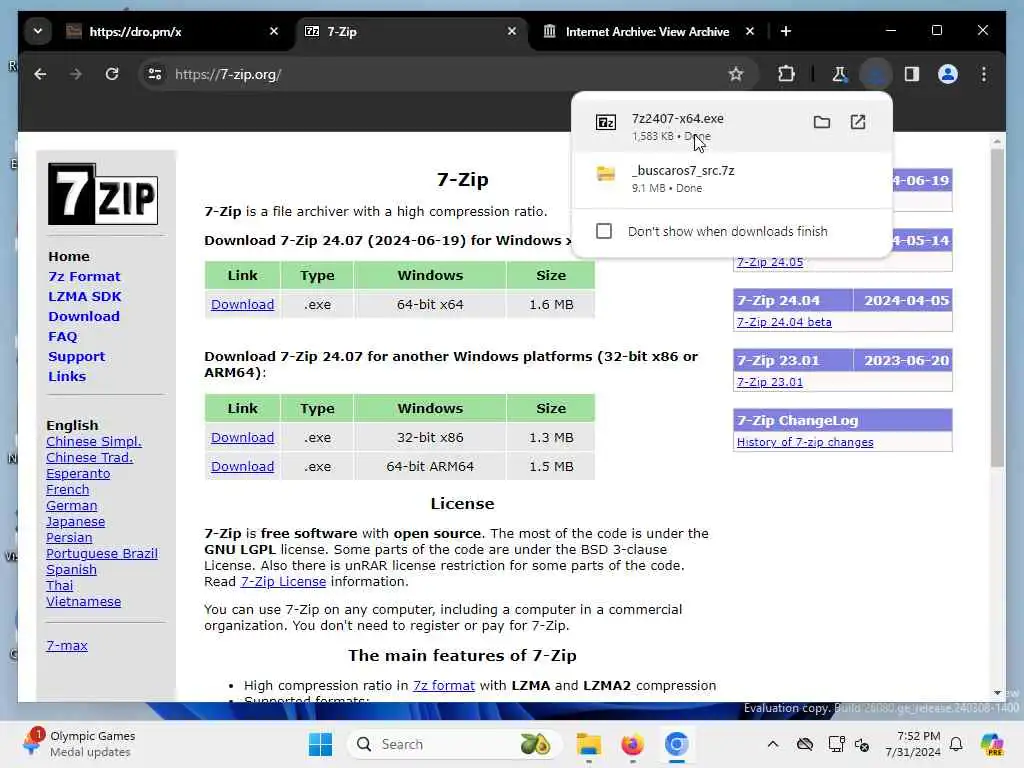Switch language to Vietnamese
This screenshot has width=1024, height=768.
click(x=83, y=601)
